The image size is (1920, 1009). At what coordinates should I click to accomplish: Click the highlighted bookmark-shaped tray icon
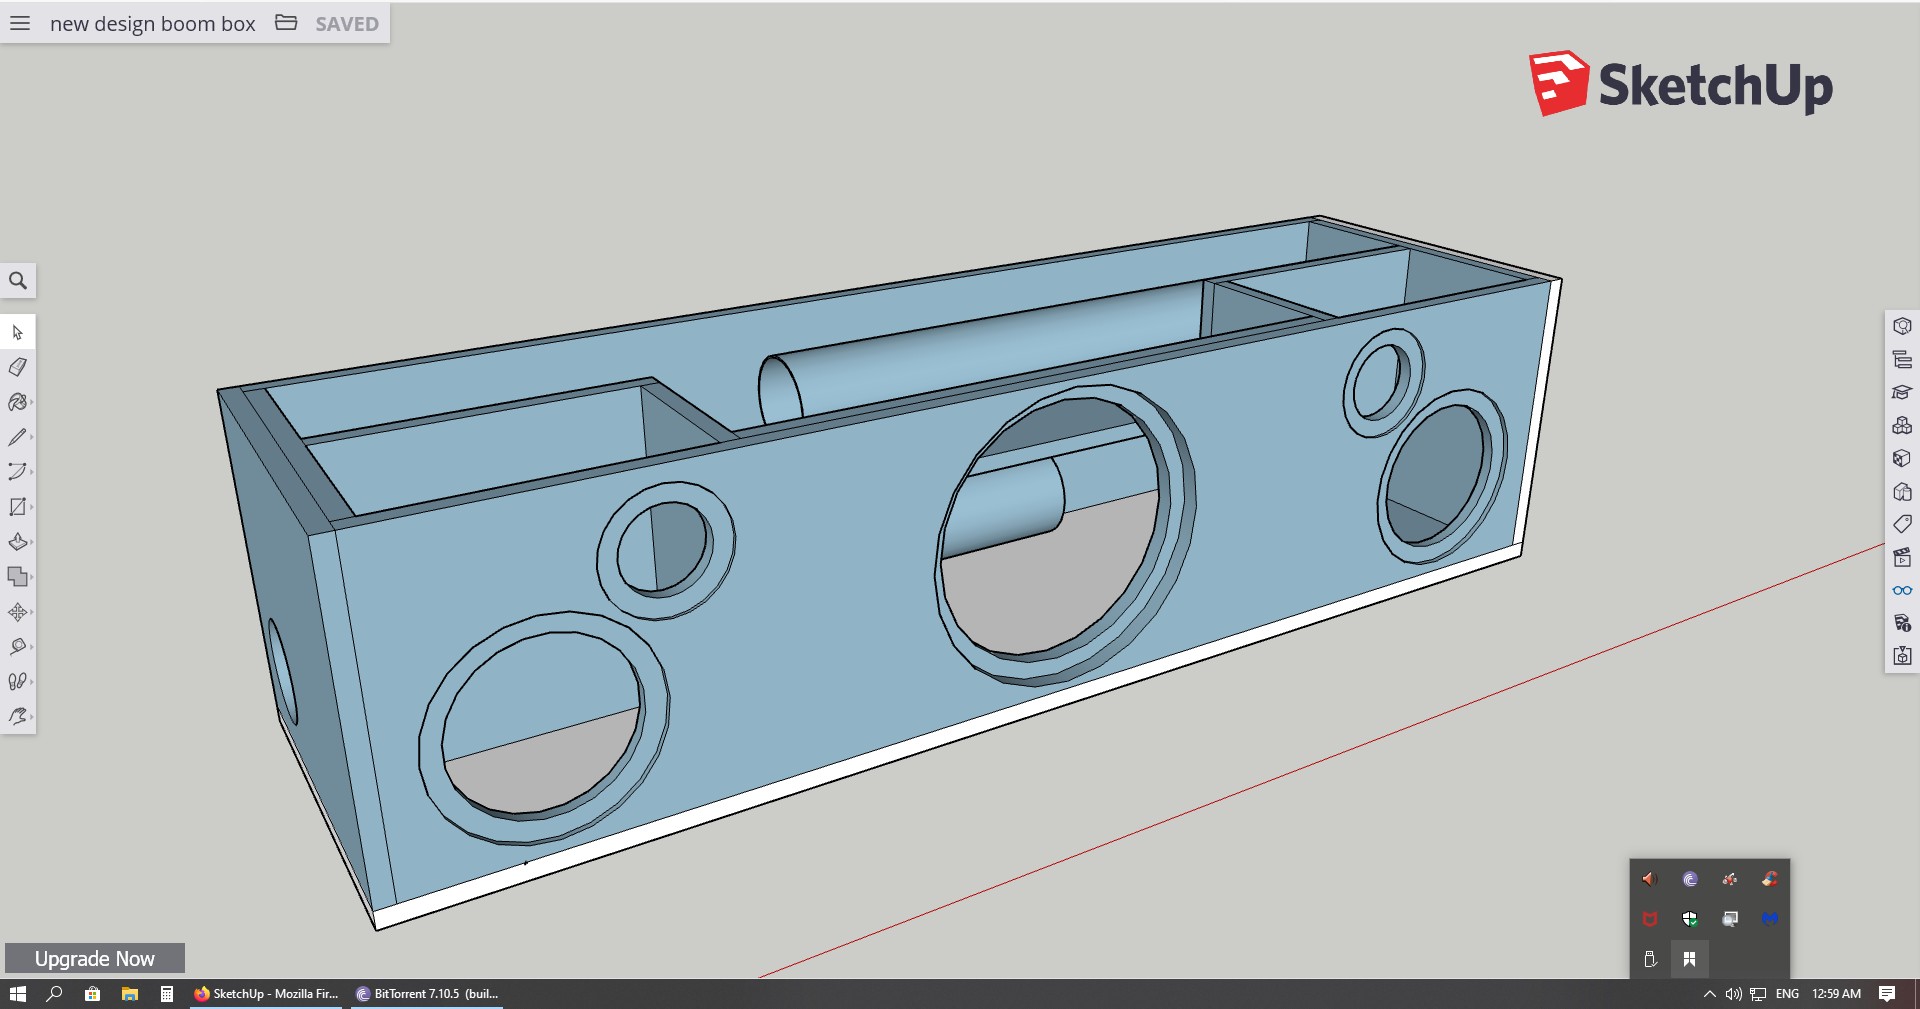[x=1690, y=959]
